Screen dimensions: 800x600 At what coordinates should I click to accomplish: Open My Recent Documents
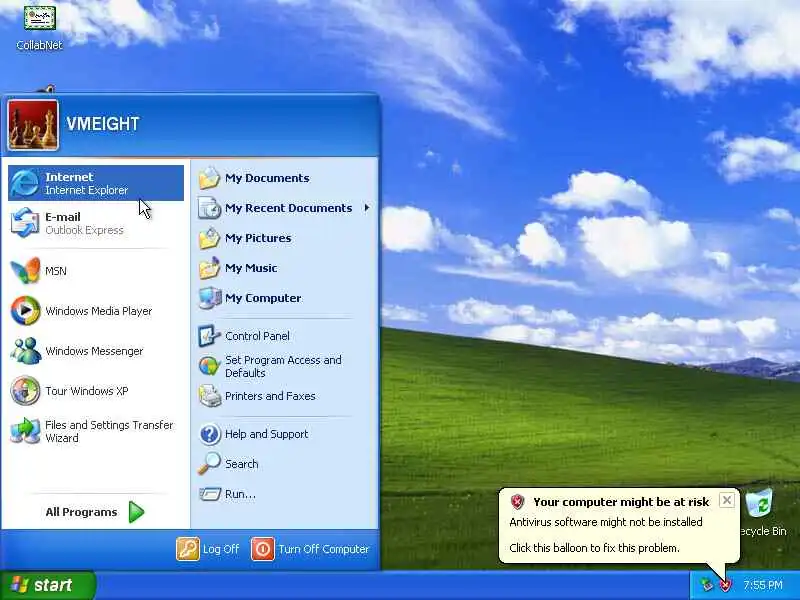[285, 208]
